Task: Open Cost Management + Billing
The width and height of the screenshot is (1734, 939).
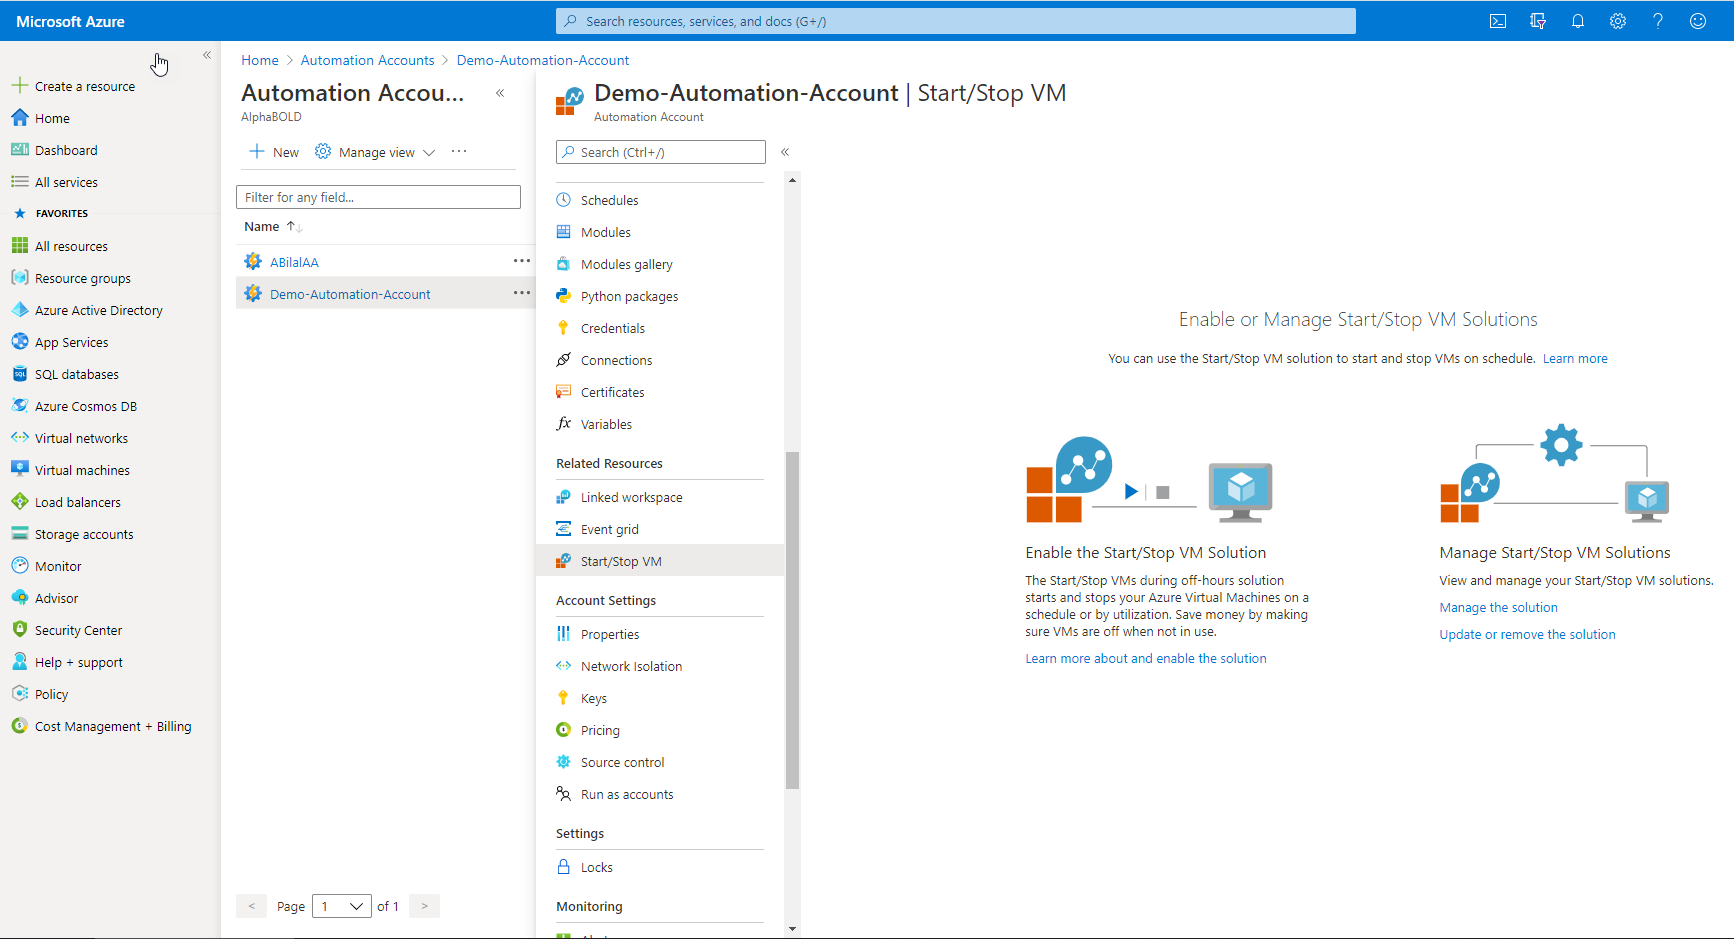Action: click(x=113, y=727)
